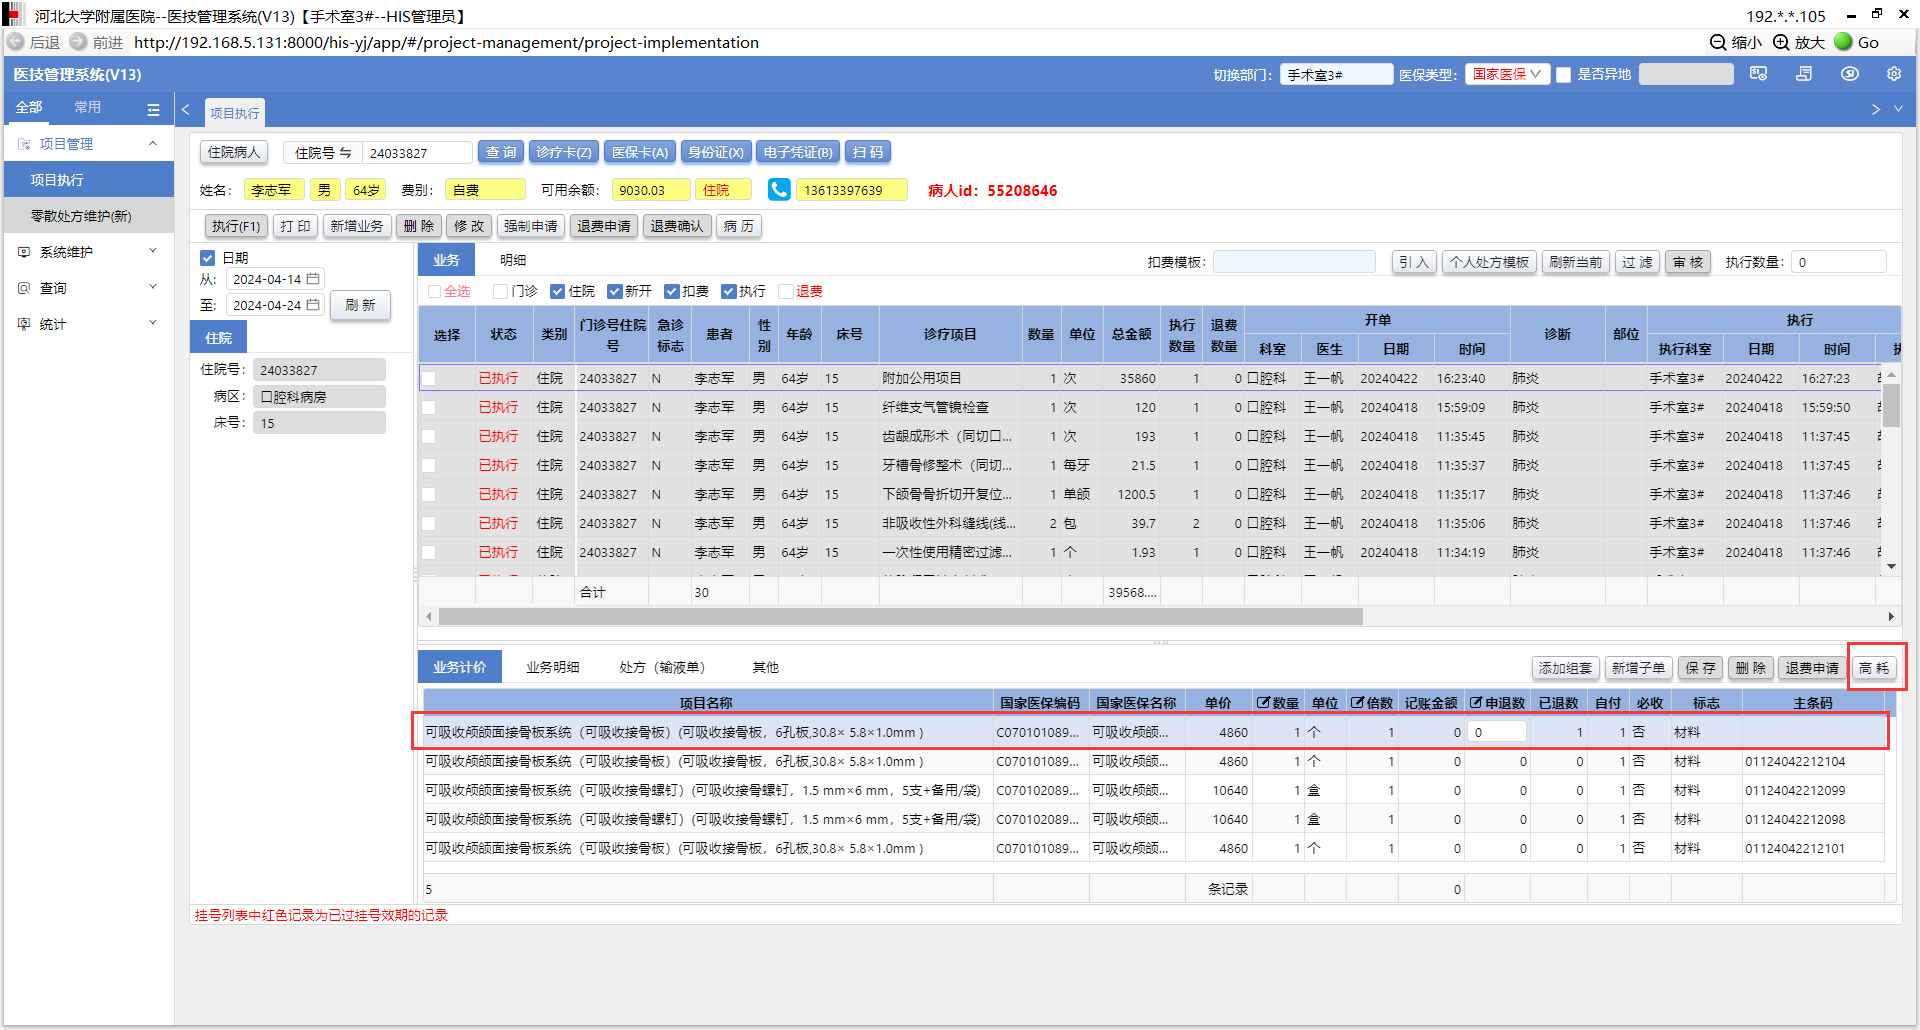
Task: Switch to the 业务明细 tab
Action: coord(552,667)
